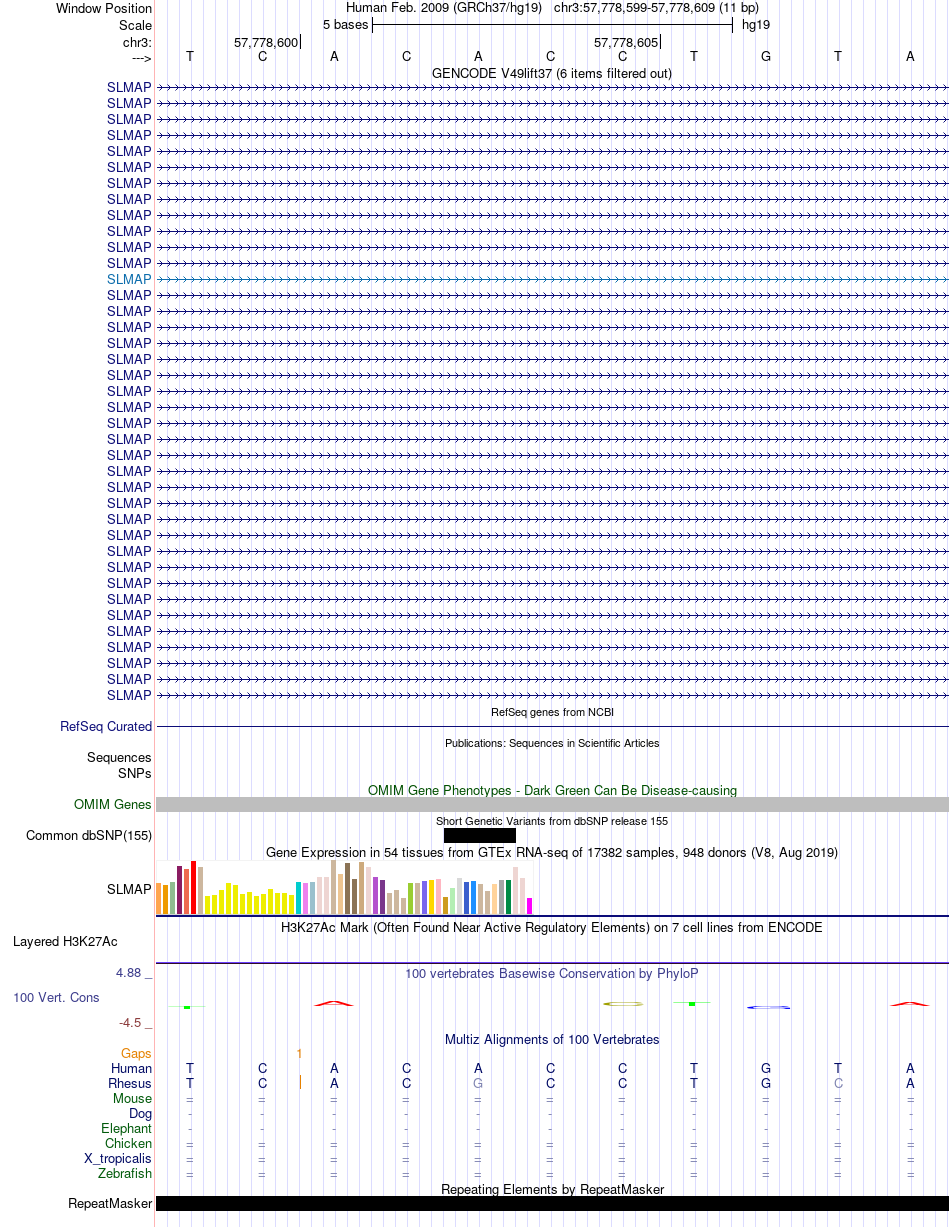This screenshot has height=1227, width=950.
Task: Click the '5 bases' scale bar label
Action: (345, 24)
